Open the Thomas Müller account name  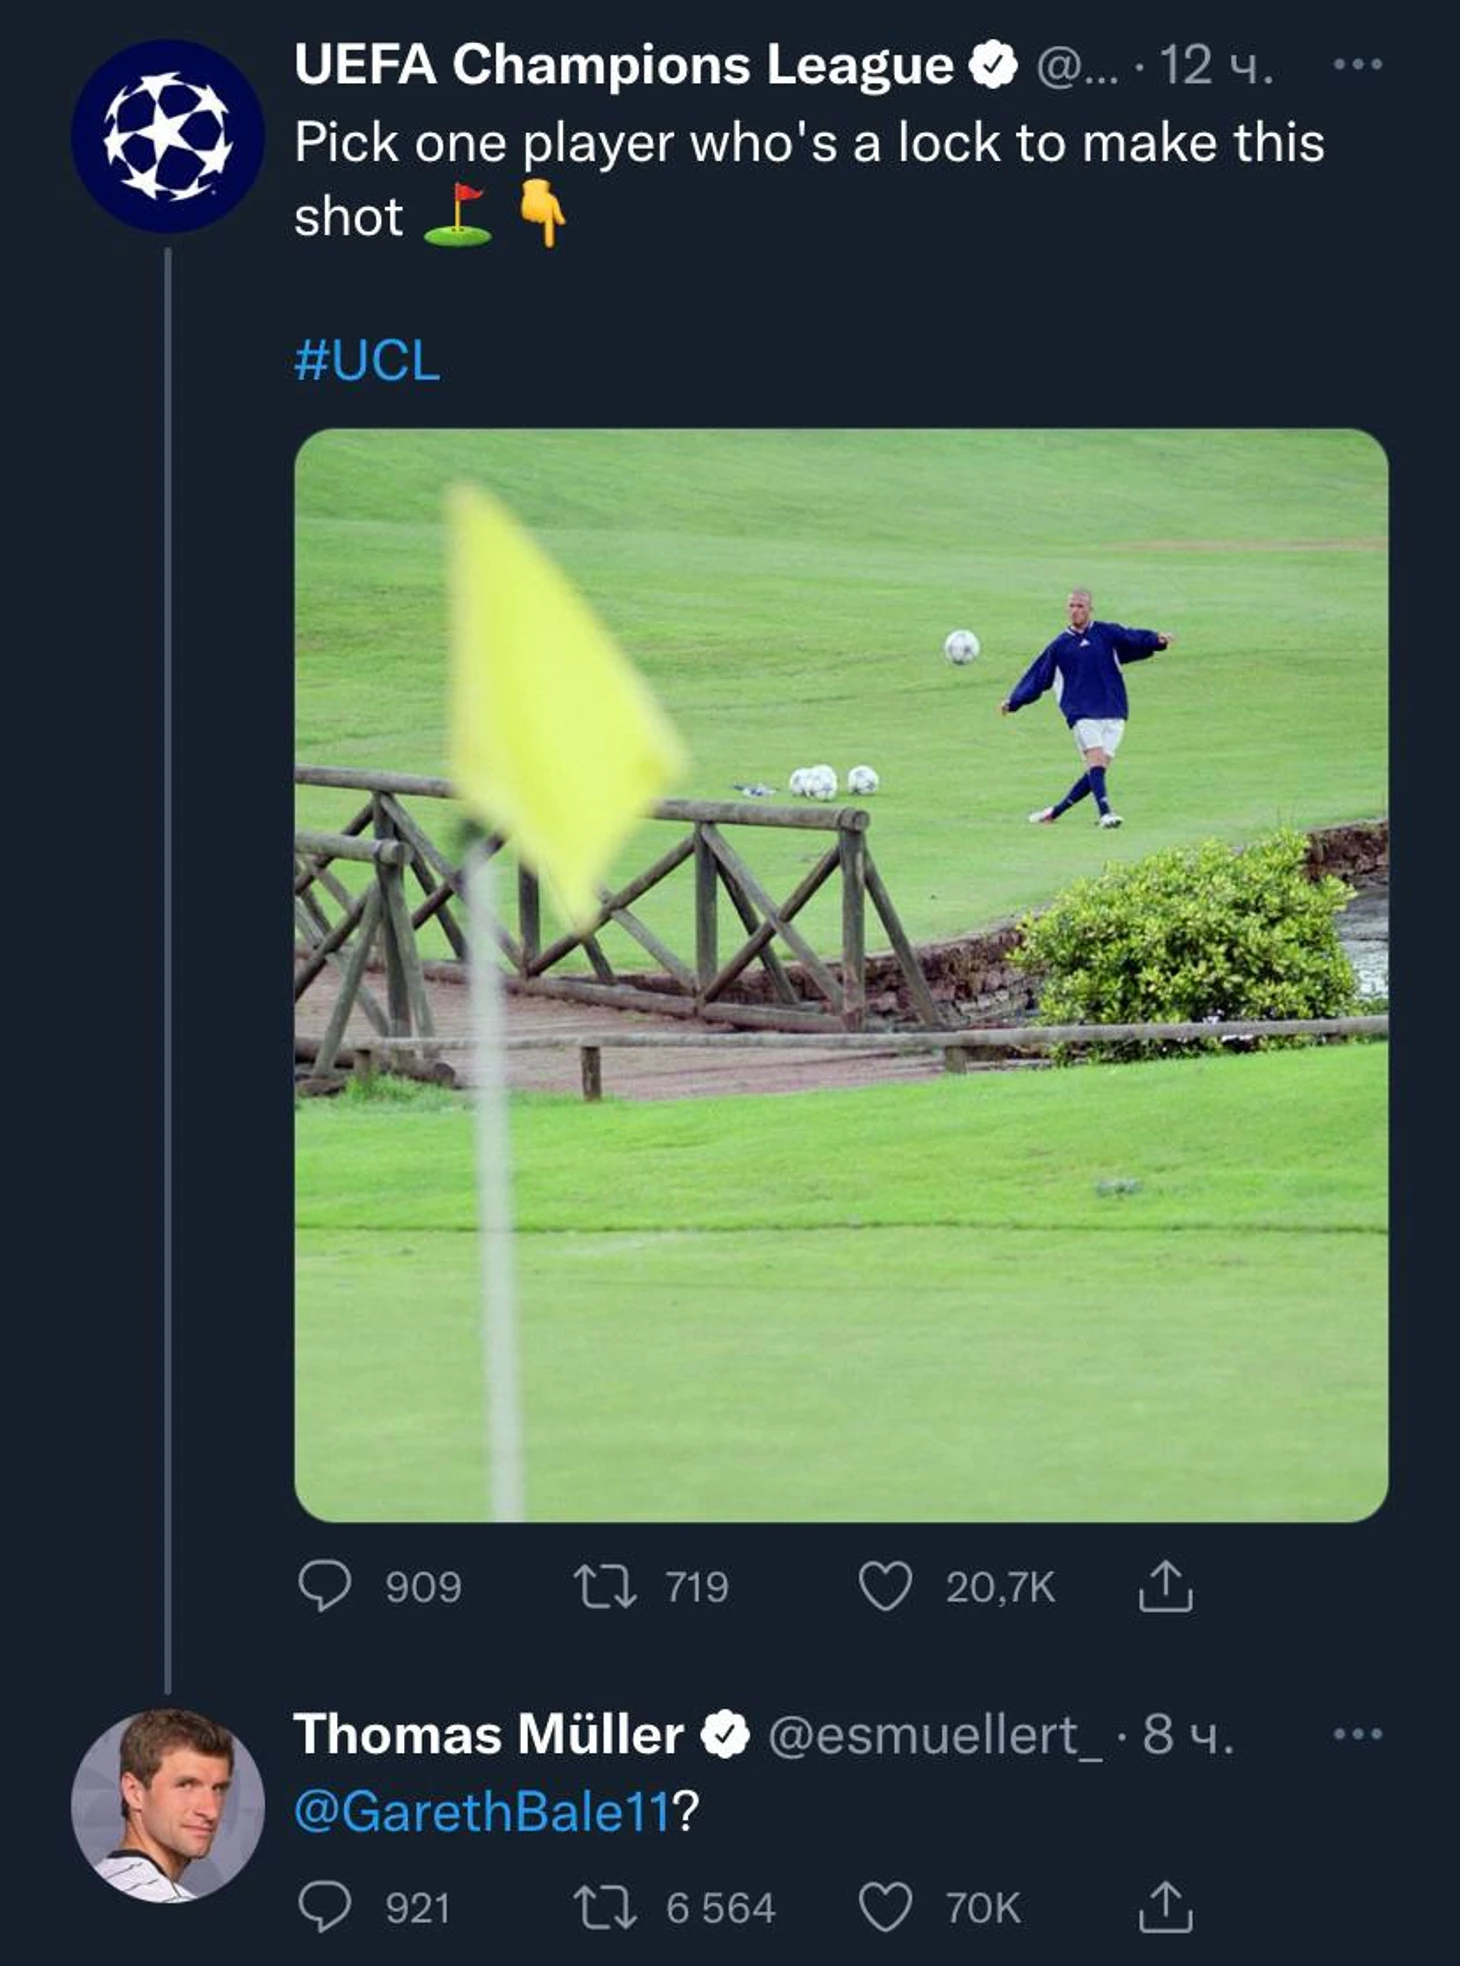tap(488, 1734)
